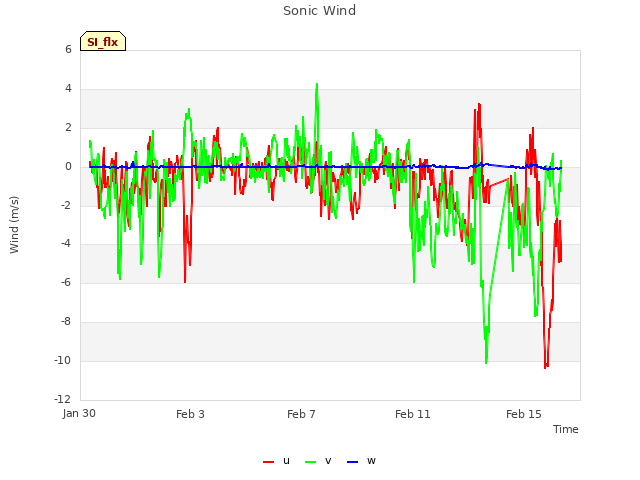This screenshot has height=480, width=640.
Task: Click the y-axis value -4
Action: click(x=66, y=244)
